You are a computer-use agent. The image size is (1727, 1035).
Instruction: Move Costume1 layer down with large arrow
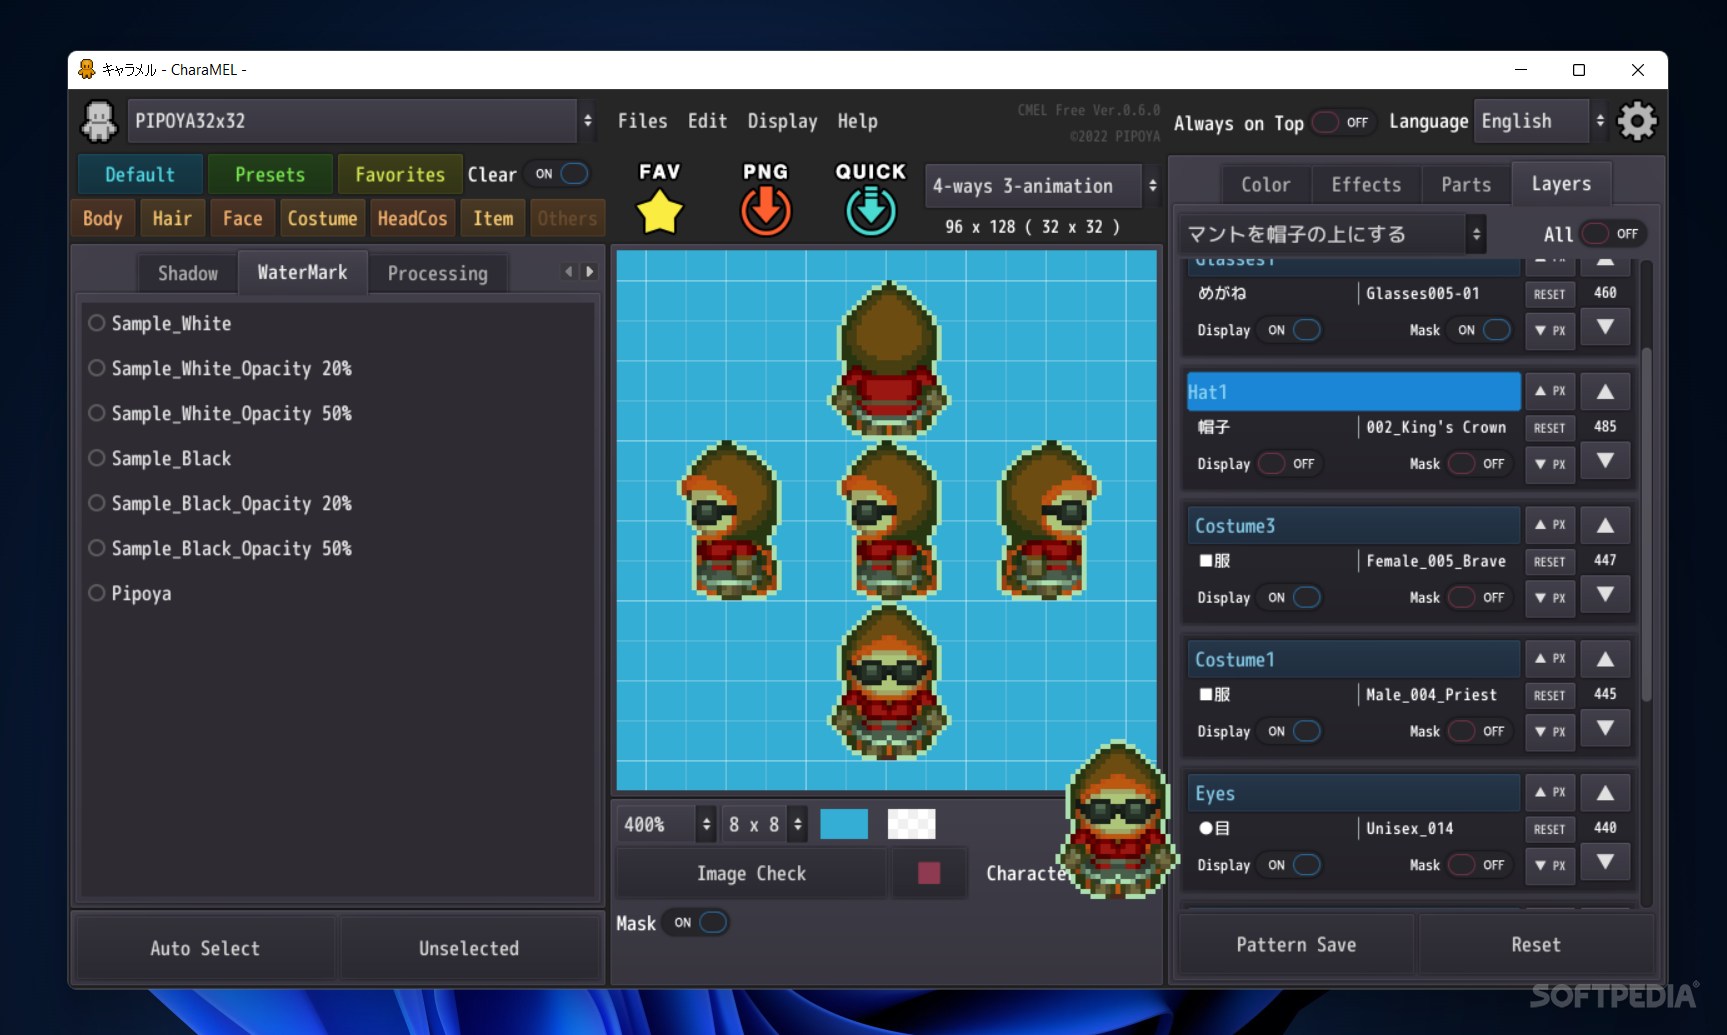coord(1605,728)
